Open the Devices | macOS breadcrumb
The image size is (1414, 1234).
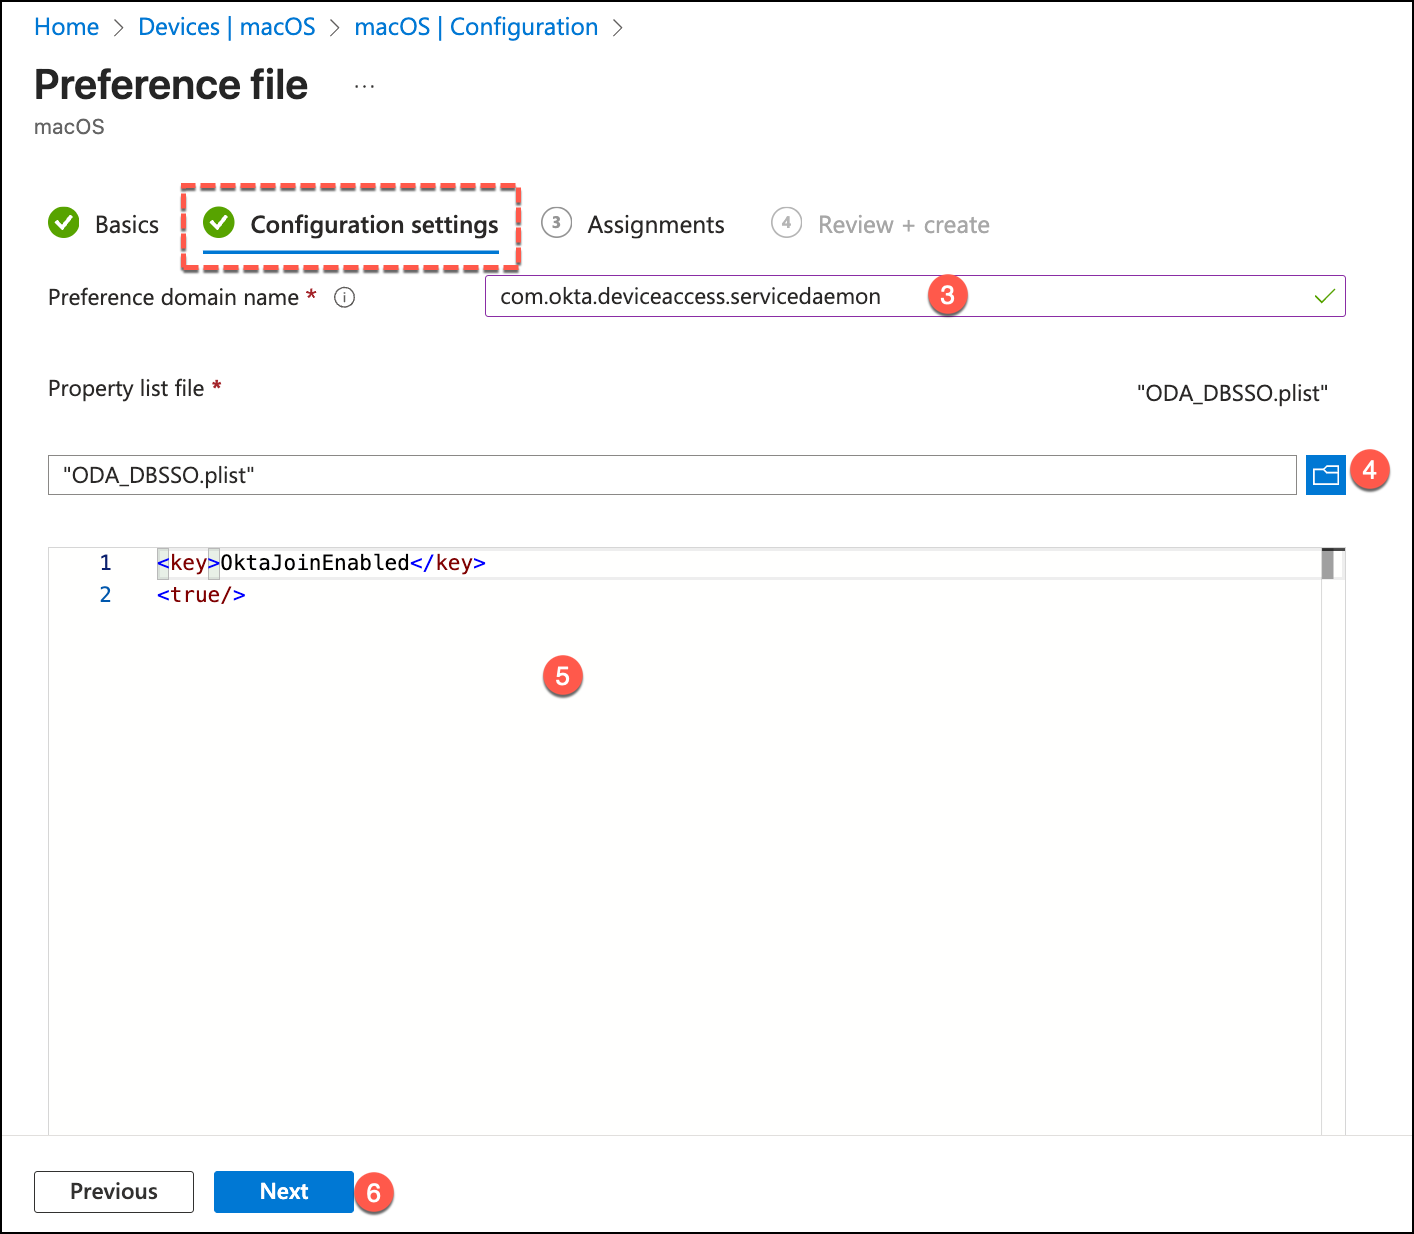pyautogui.click(x=226, y=27)
